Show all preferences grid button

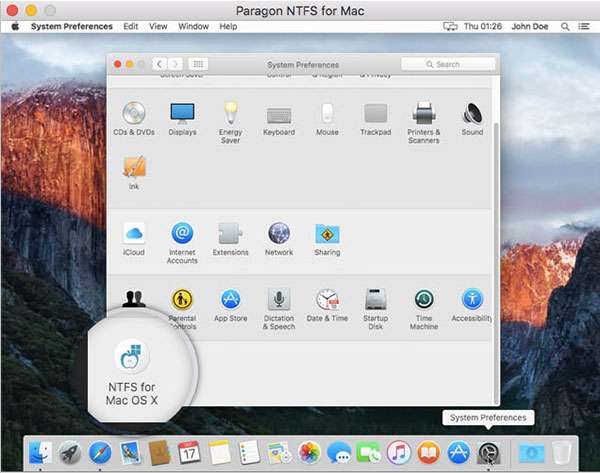tap(198, 64)
